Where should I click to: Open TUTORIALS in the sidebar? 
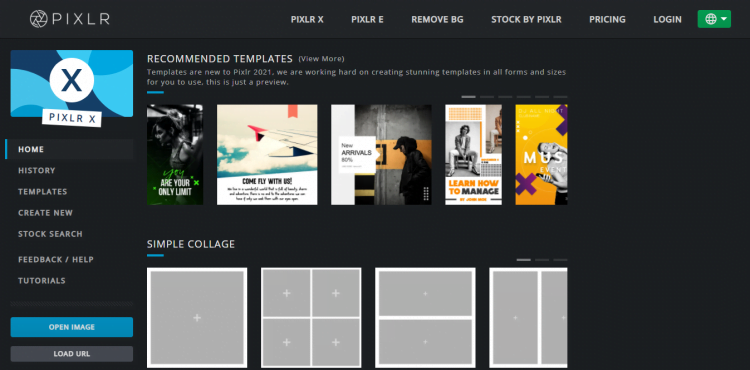[x=42, y=280]
